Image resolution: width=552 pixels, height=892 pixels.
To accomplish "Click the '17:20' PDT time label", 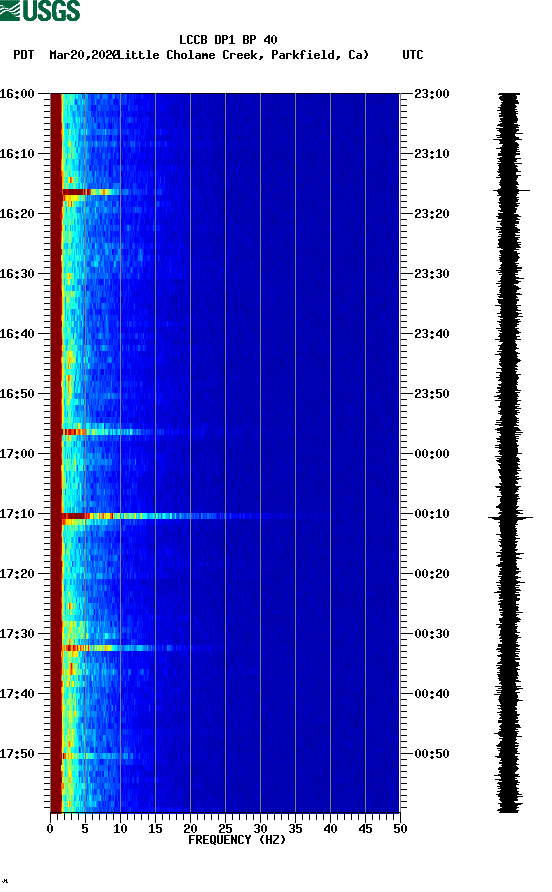I will (x=17, y=574).
